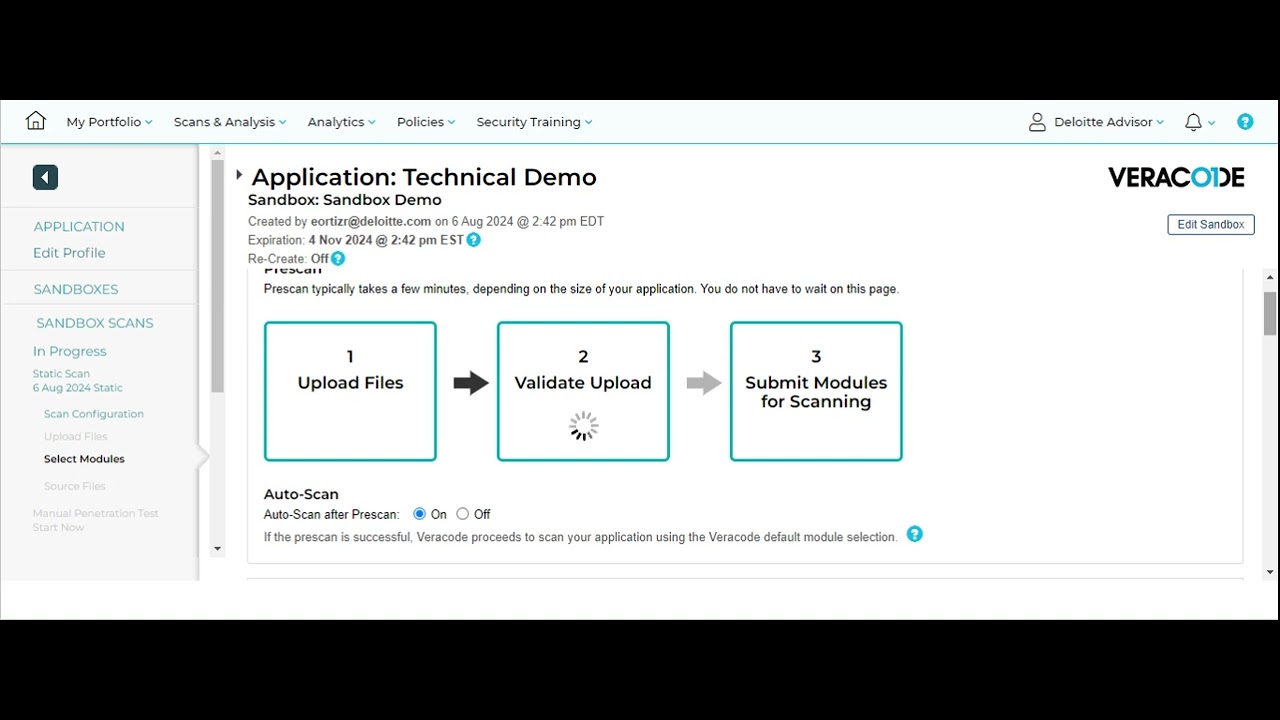Click the Veracode logo
This screenshot has width=1280, height=720.
point(1176,177)
